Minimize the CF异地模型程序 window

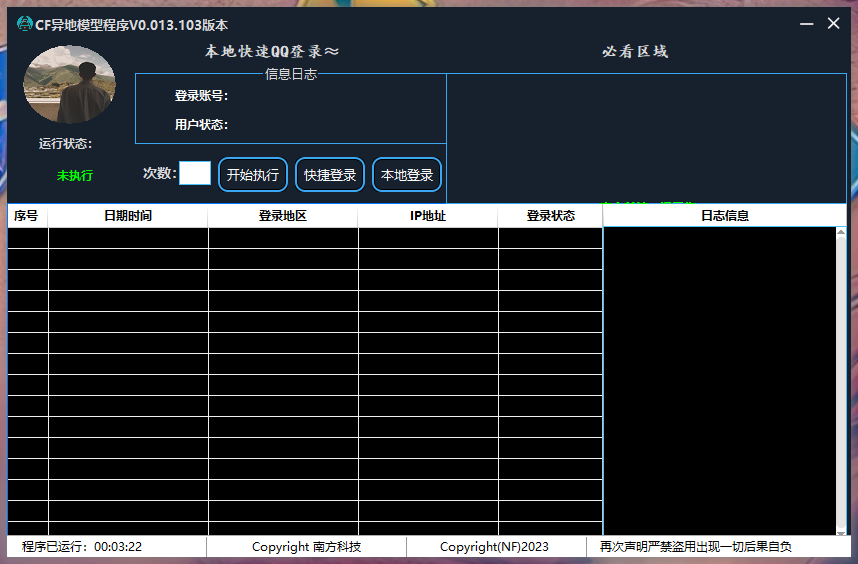(806, 24)
